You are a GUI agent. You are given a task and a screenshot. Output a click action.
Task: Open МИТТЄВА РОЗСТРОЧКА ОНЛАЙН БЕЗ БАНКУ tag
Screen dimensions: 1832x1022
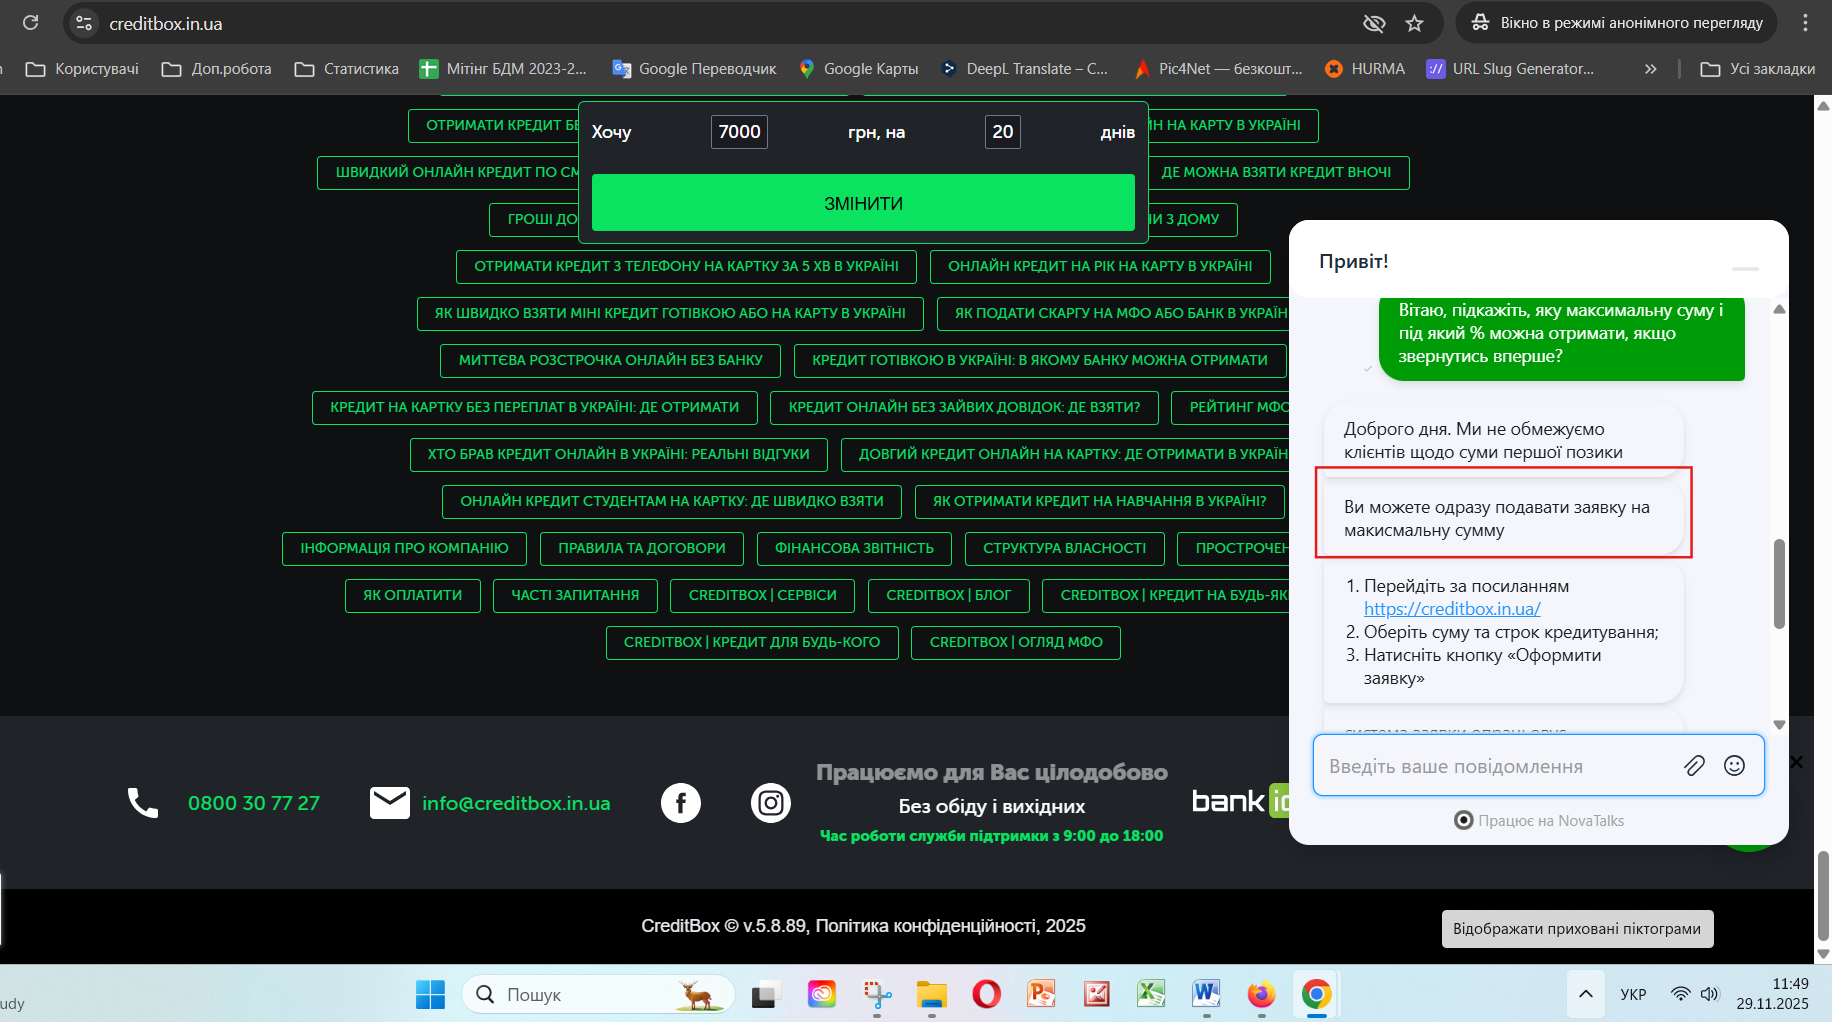click(x=611, y=360)
